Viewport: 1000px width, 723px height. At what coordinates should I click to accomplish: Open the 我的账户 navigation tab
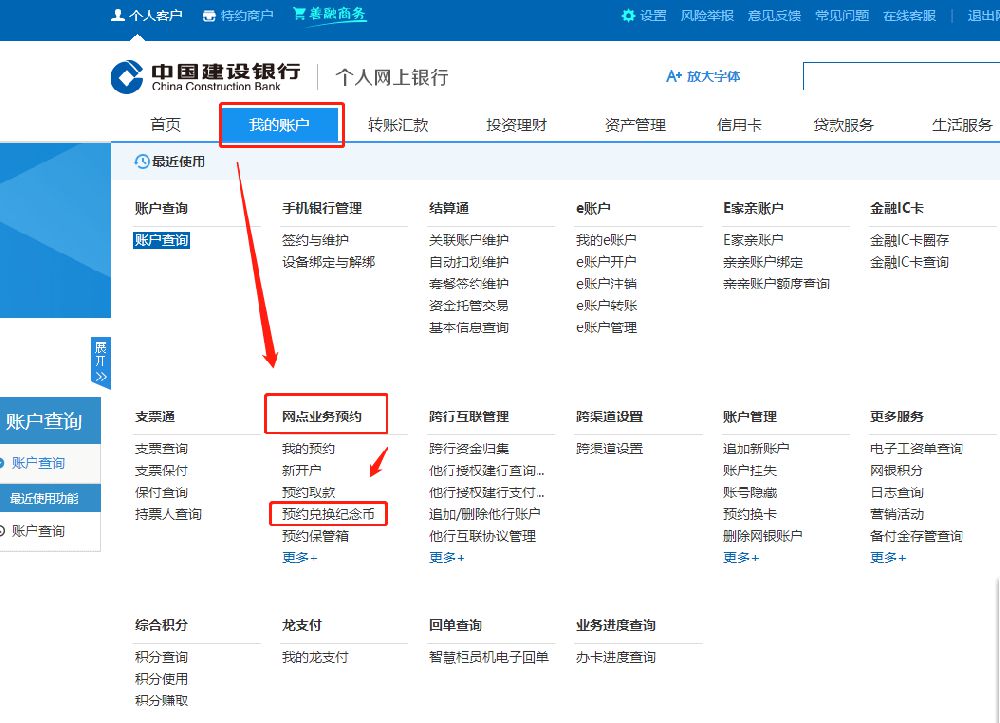[279, 124]
